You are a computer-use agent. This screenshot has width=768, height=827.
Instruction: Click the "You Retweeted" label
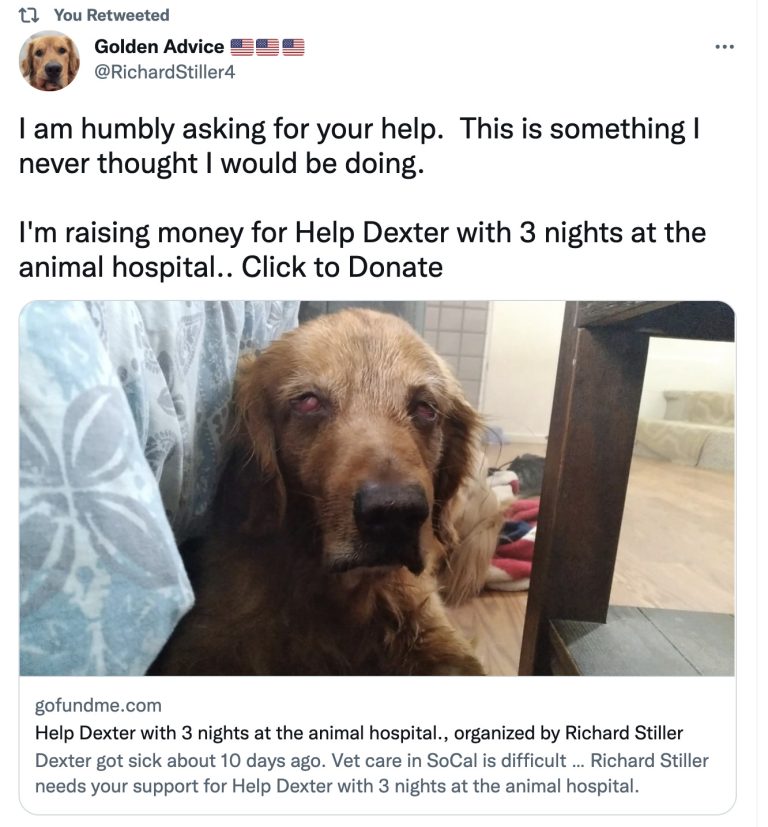point(111,15)
